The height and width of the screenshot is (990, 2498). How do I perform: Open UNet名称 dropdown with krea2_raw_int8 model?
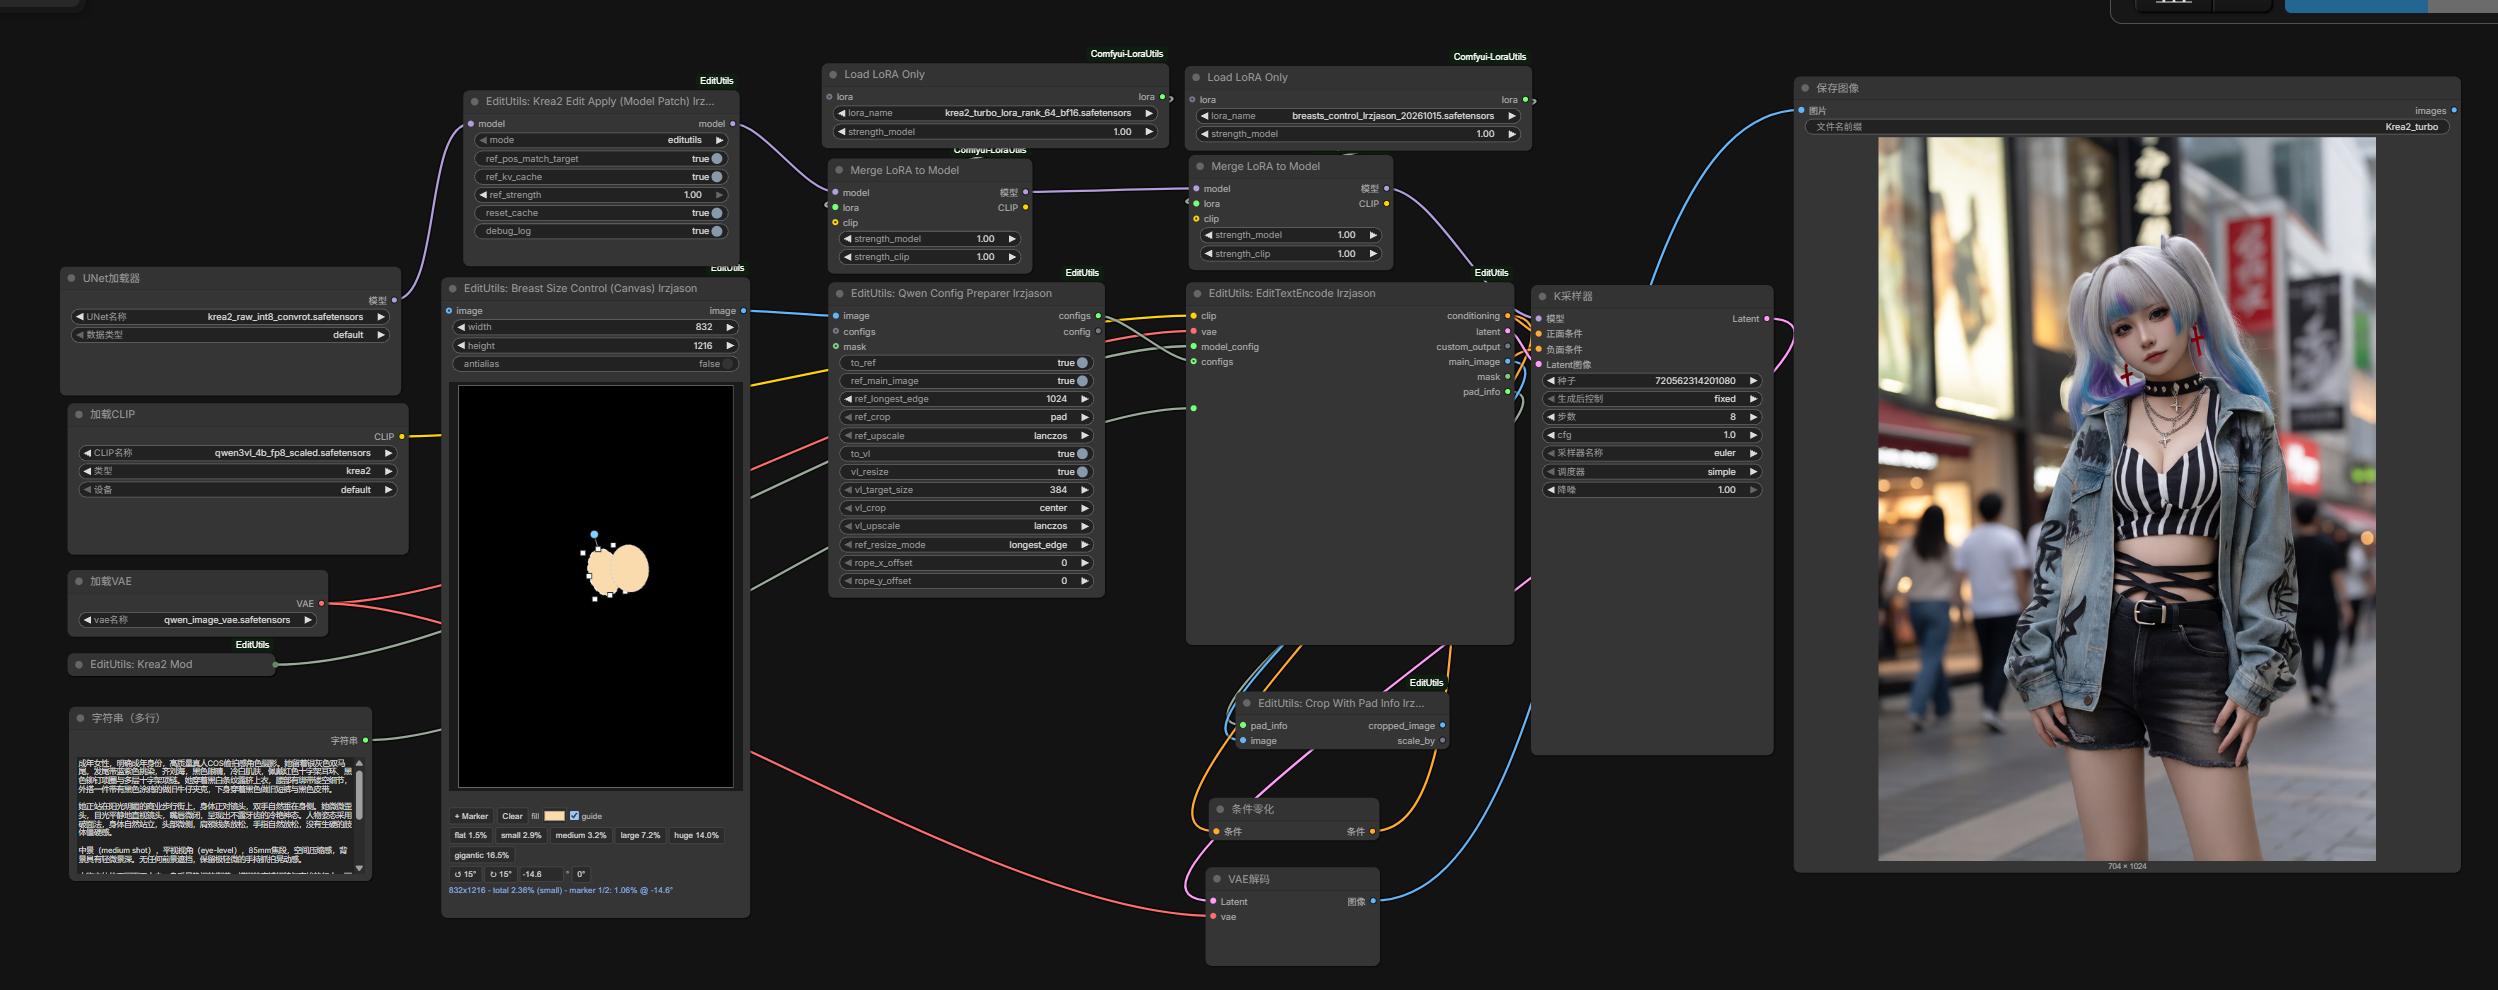coord(230,317)
